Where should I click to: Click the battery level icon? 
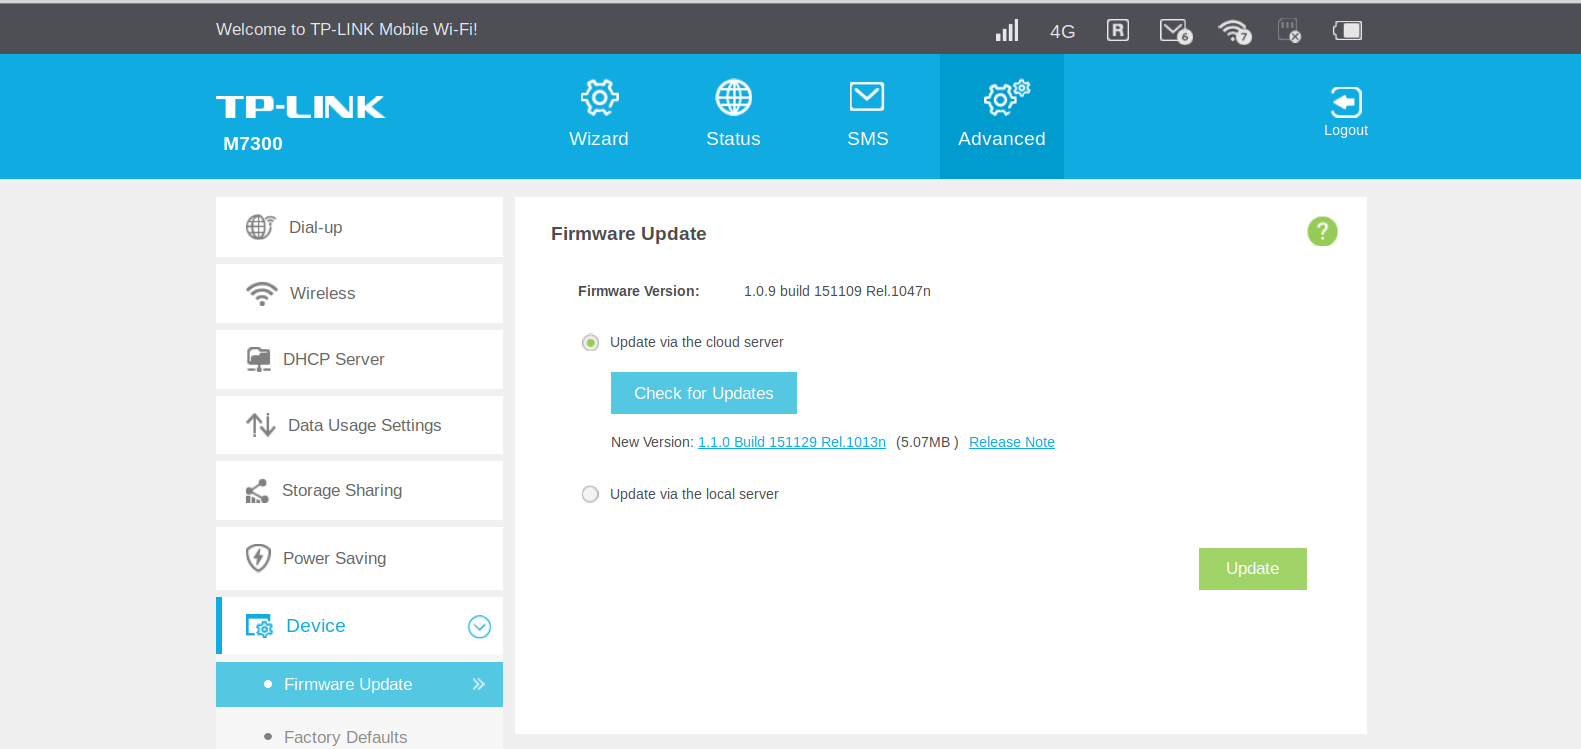1347,30
